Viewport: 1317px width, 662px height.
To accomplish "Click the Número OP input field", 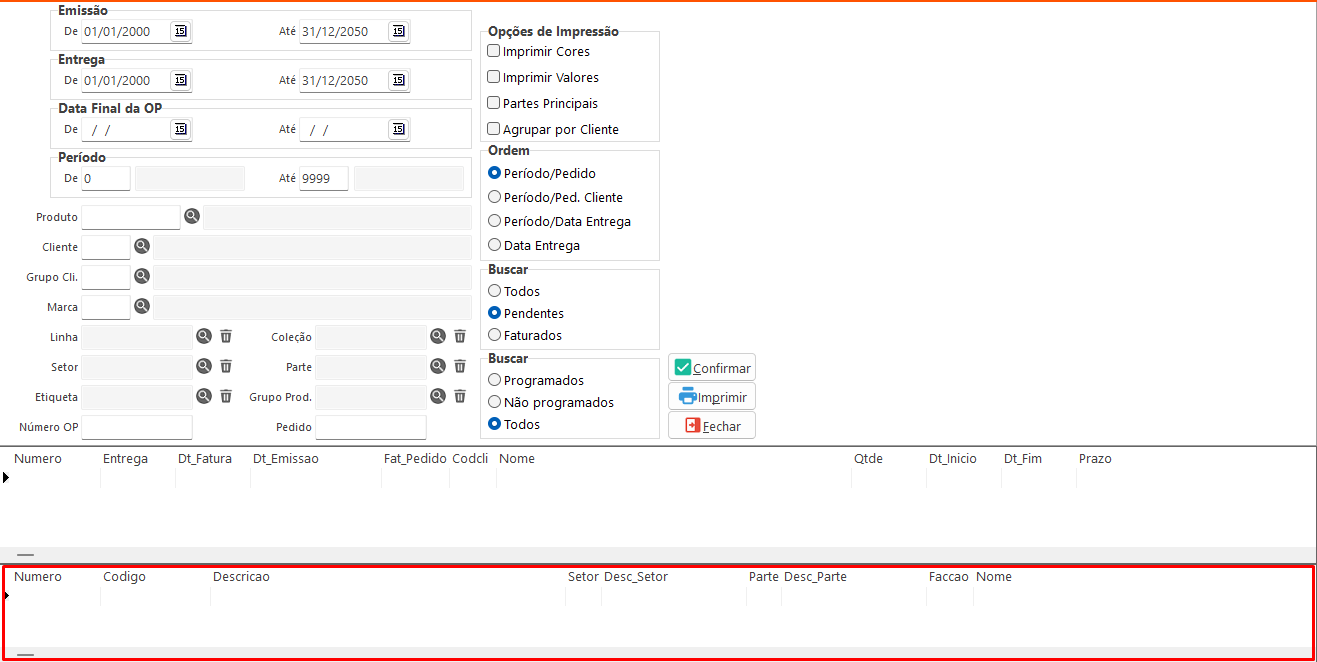I will coord(137,428).
